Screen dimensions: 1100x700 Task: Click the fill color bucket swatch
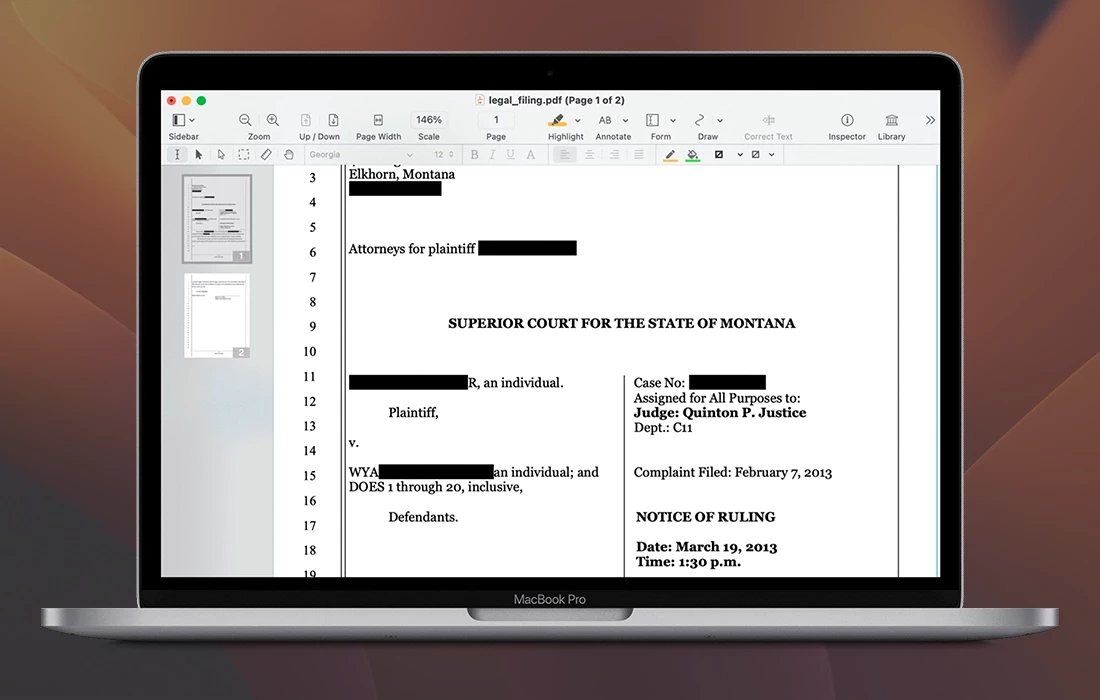(693, 155)
